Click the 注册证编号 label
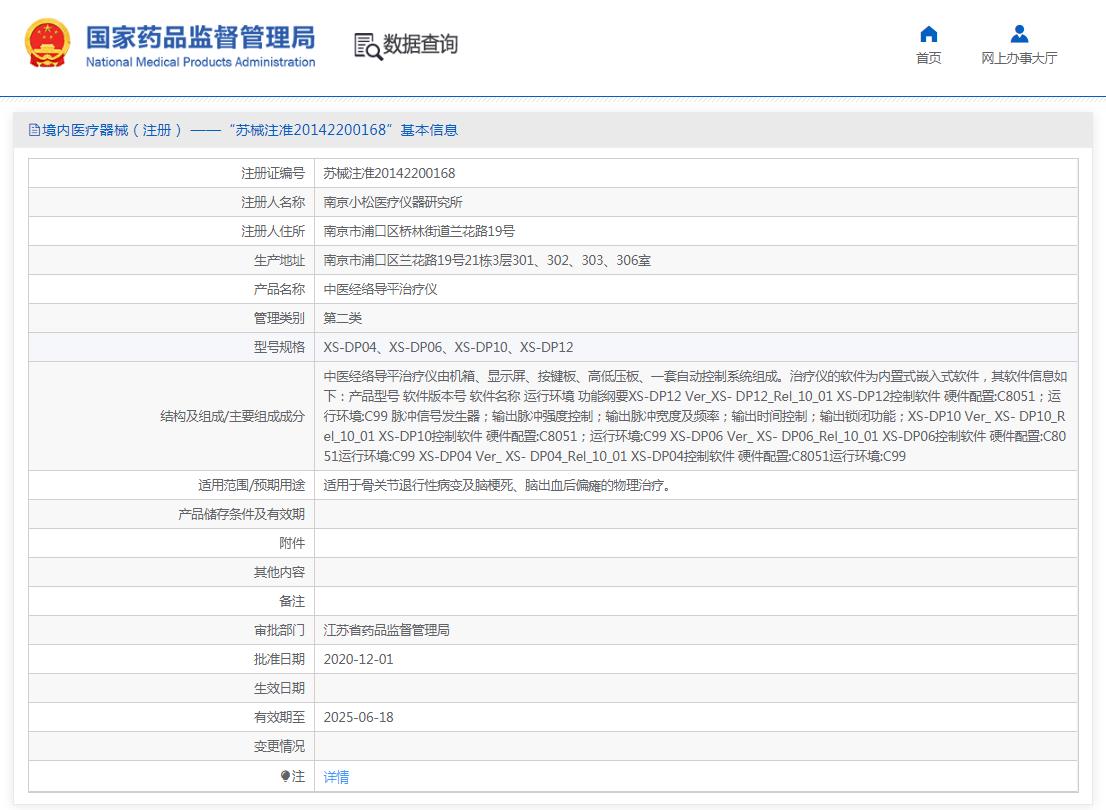1106x810 pixels. (x=273, y=174)
